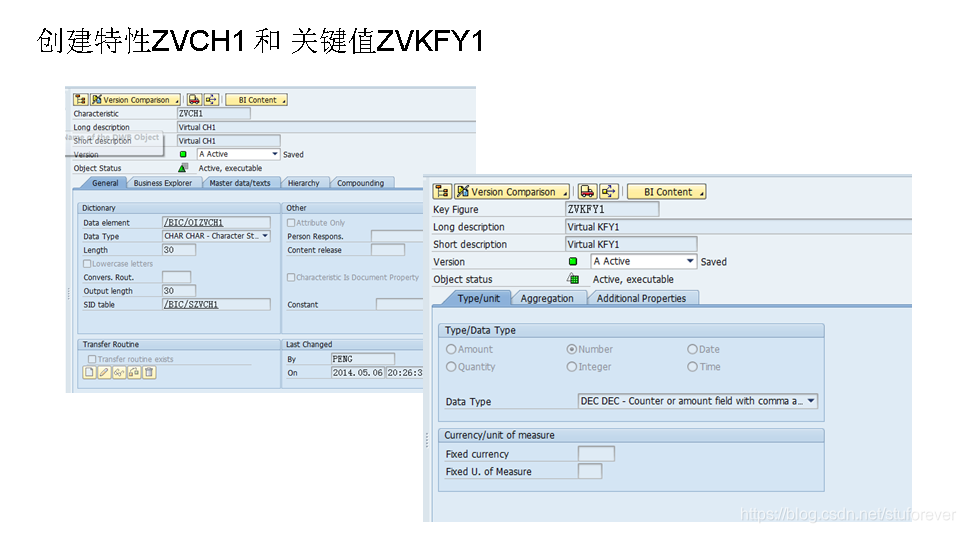Viewport: 966px width, 533px height.
Task: Select Quantity radio button
Action: (x=451, y=367)
